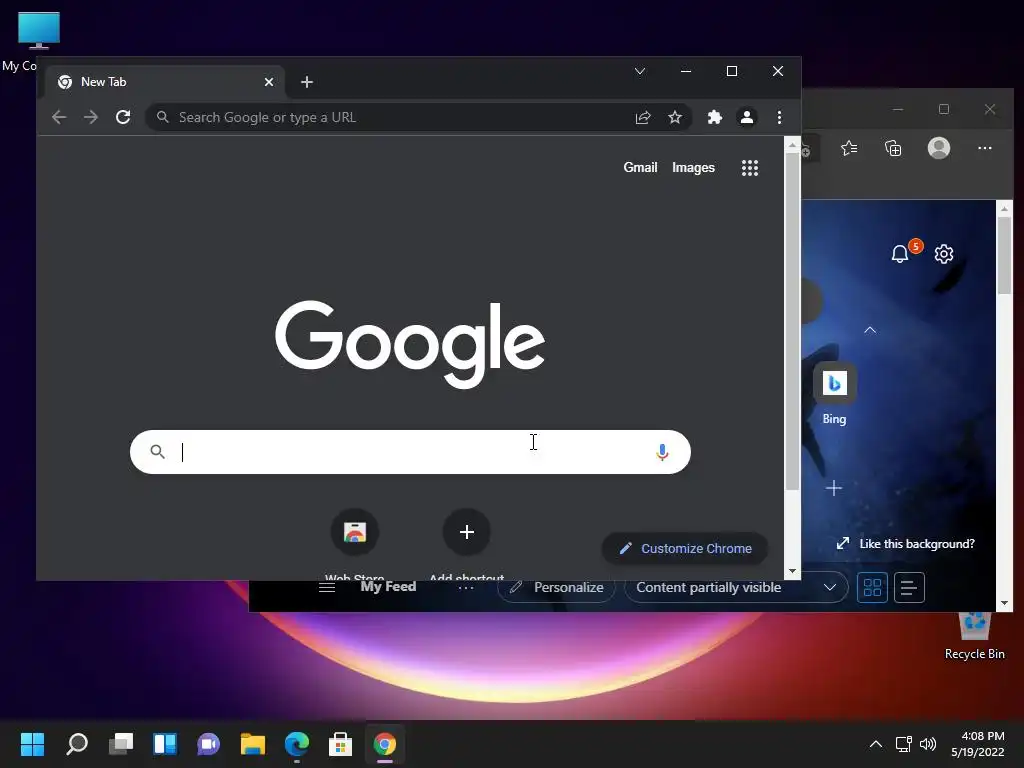The height and width of the screenshot is (768, 1024).
Task: Bookmark this tab with star icon
Action: point(675,118)
